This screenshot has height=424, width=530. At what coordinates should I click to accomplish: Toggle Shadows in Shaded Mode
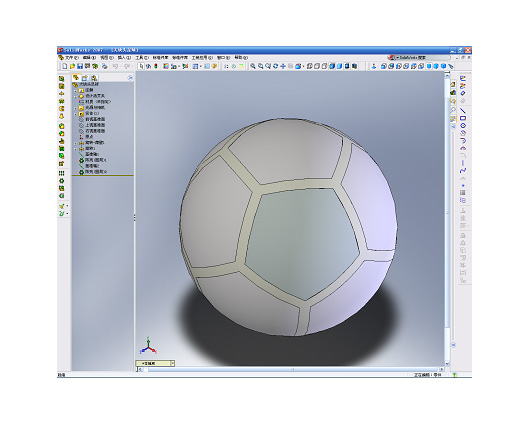pos(347,67)
